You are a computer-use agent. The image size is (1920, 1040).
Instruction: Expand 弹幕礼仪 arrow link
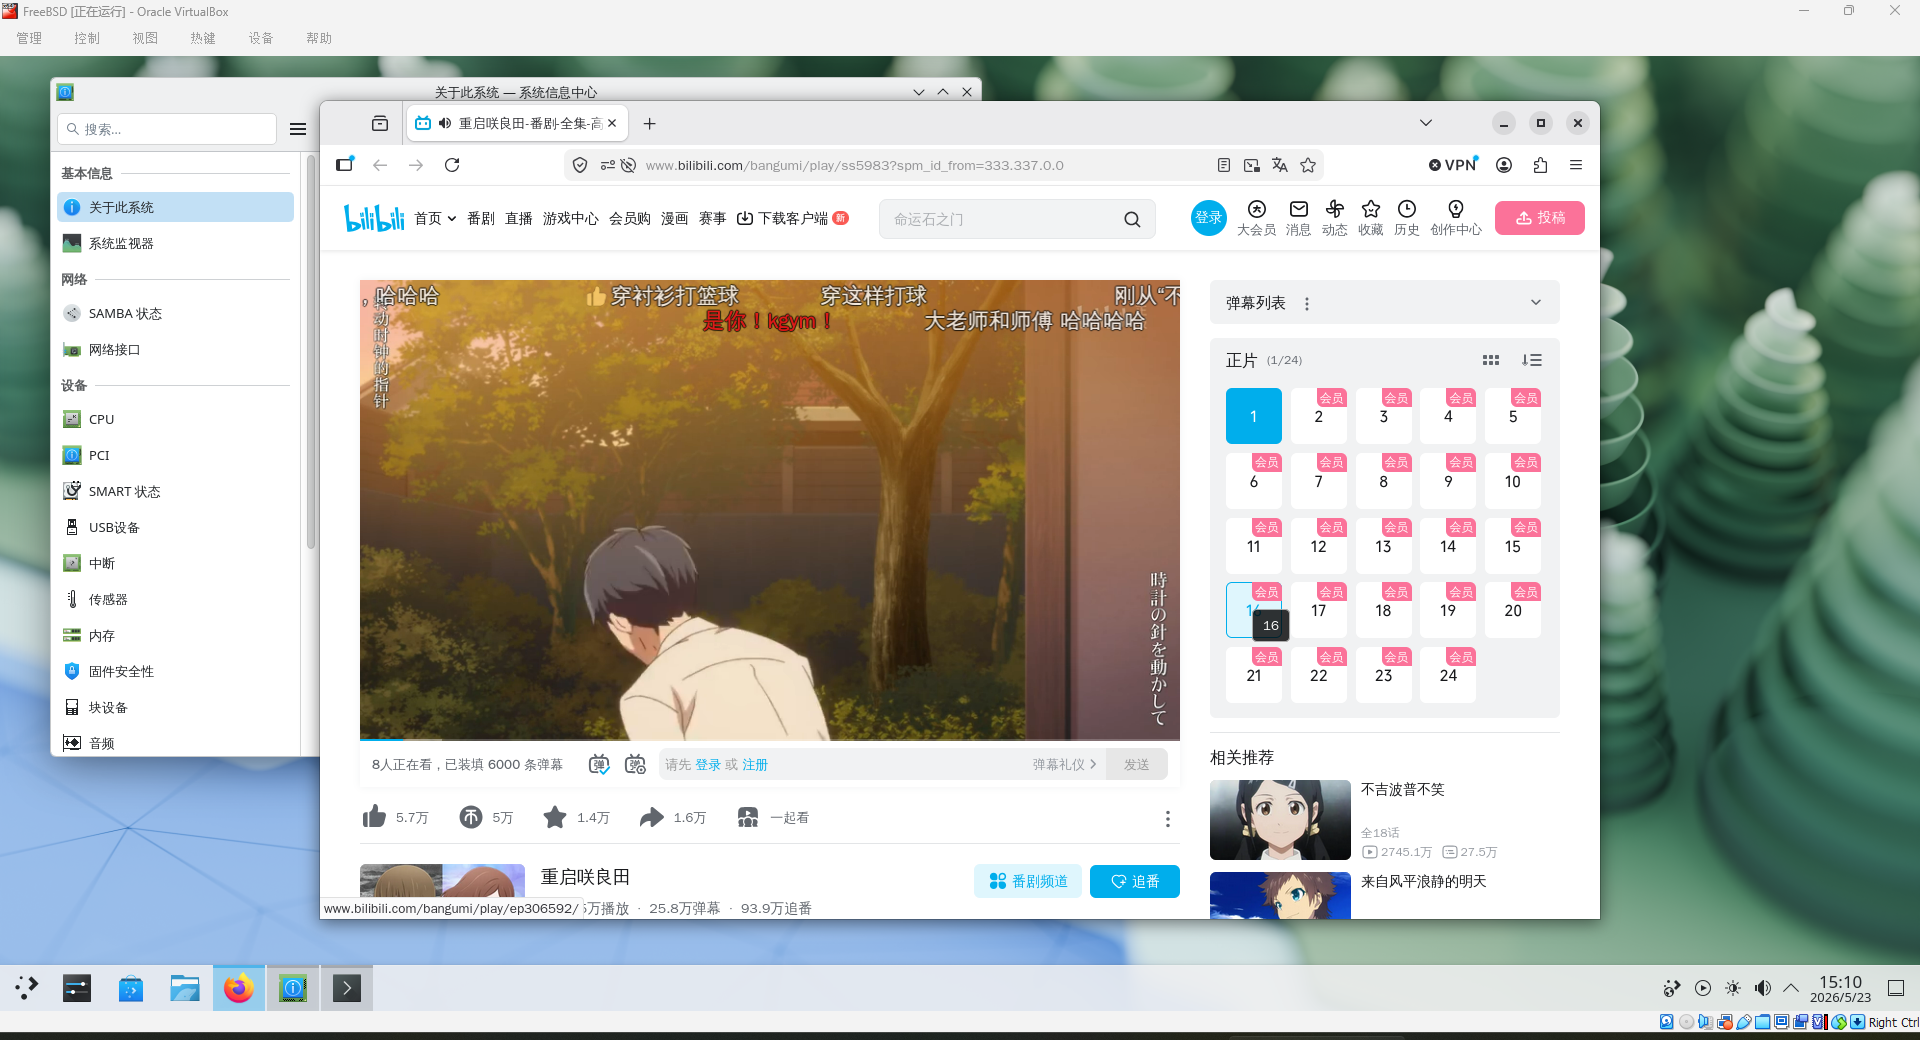(1064, 764)
